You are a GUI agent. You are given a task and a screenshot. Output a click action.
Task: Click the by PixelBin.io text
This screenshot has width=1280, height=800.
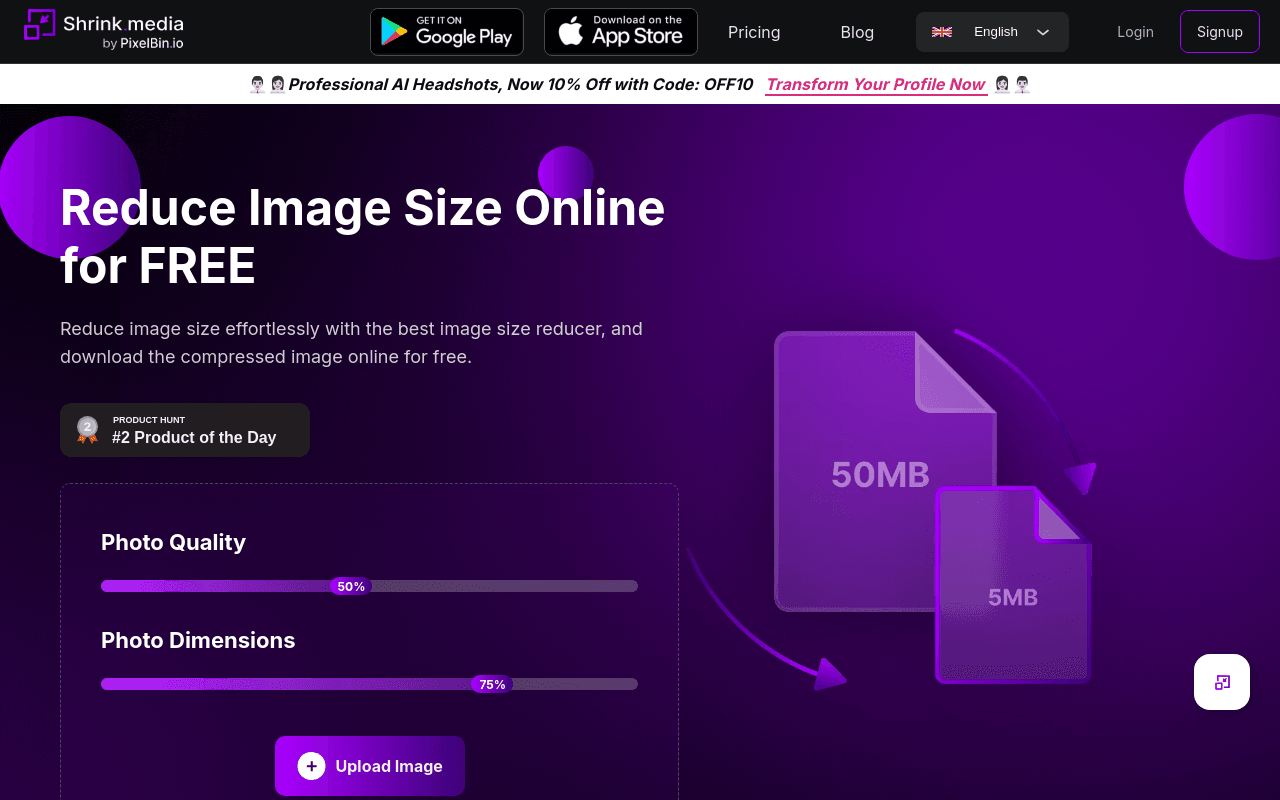[143, 43]
